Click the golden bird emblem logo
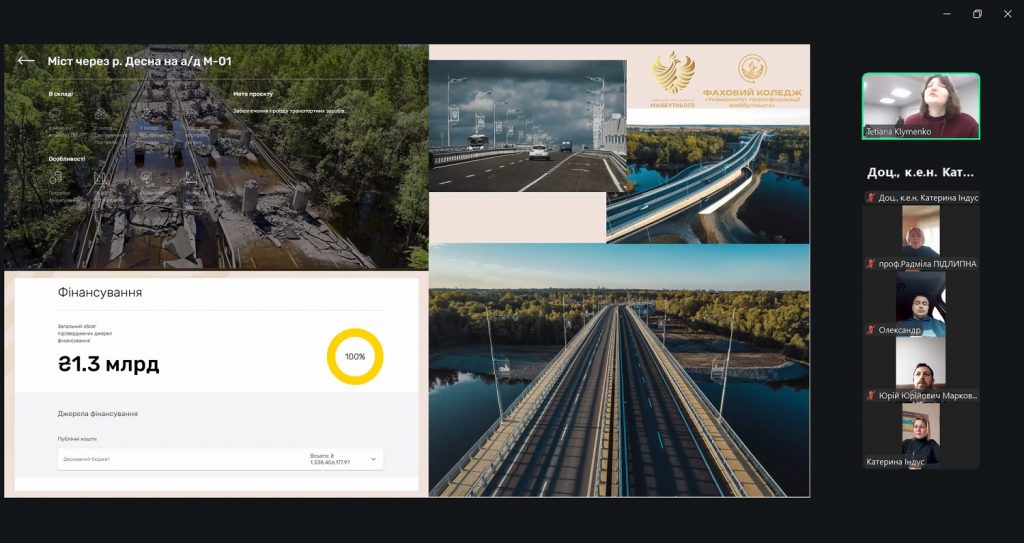The image size is (1024, 543). point(674,75)
